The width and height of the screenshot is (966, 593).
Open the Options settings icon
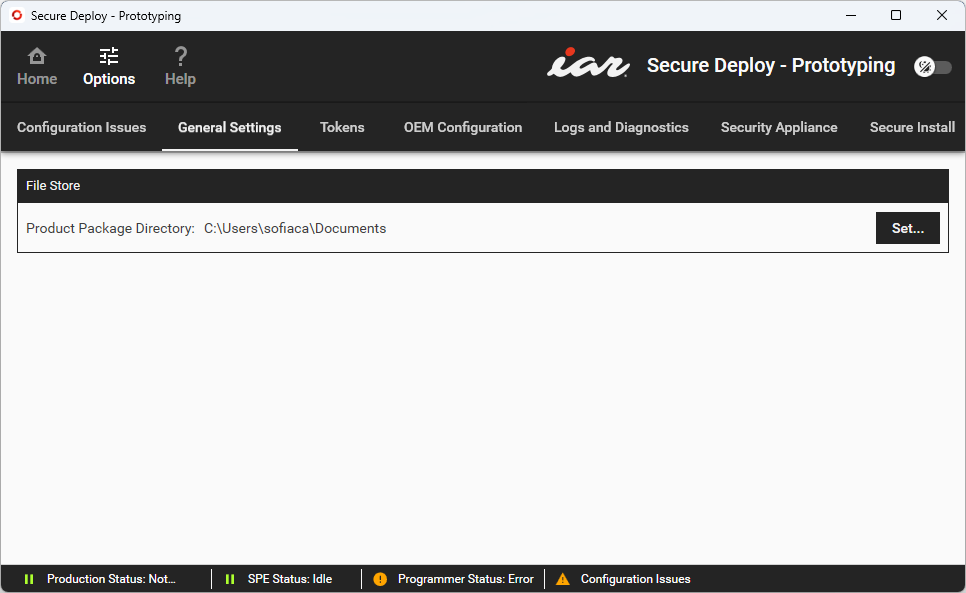108,58
